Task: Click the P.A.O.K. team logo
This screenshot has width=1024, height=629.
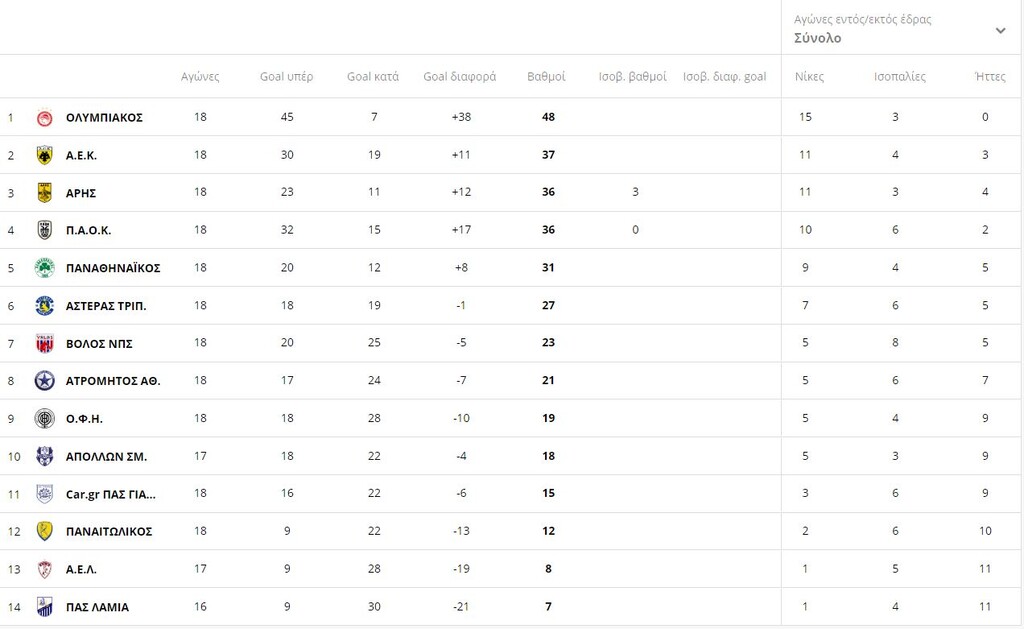Action: 44,230
